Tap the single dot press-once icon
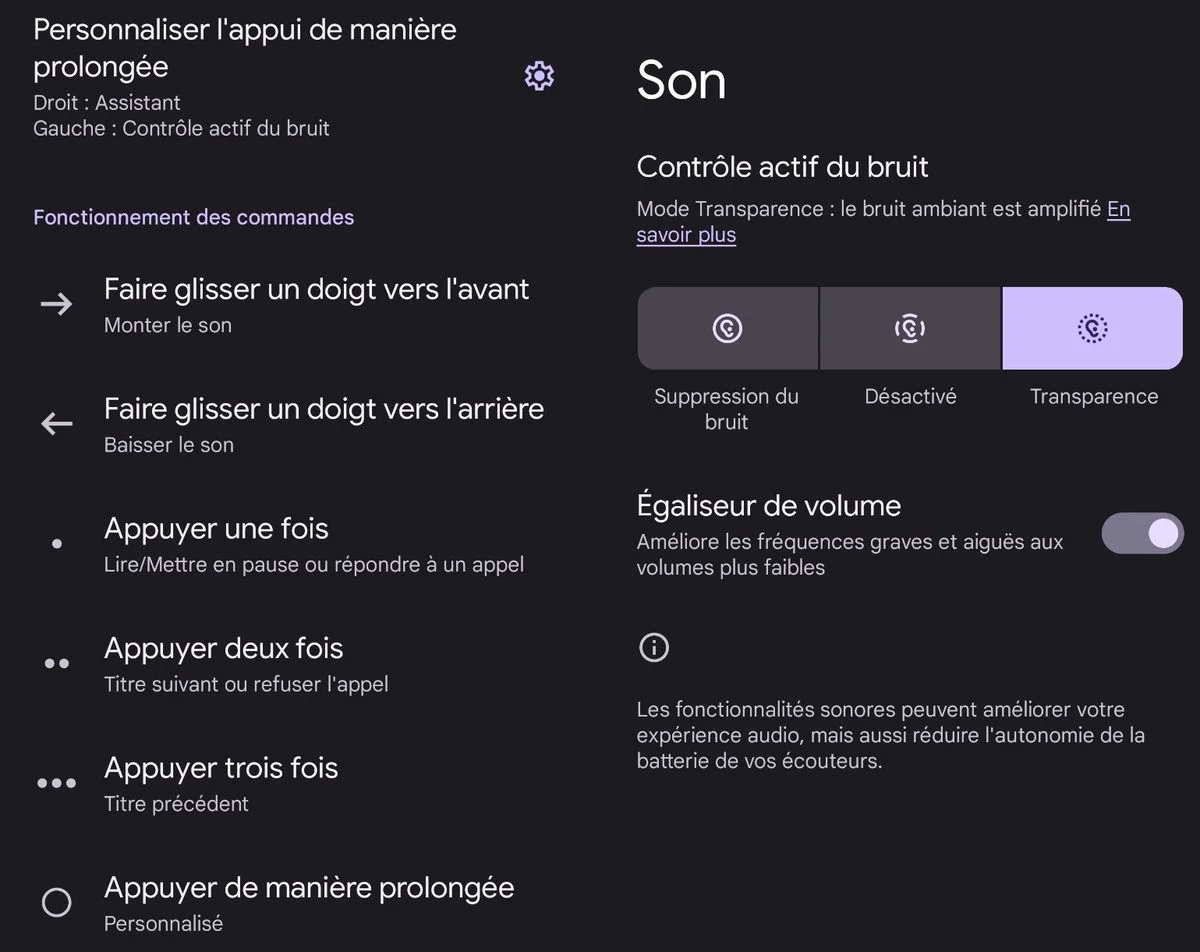Viewport: 1200px width, 952px height. tap(57, 544)
